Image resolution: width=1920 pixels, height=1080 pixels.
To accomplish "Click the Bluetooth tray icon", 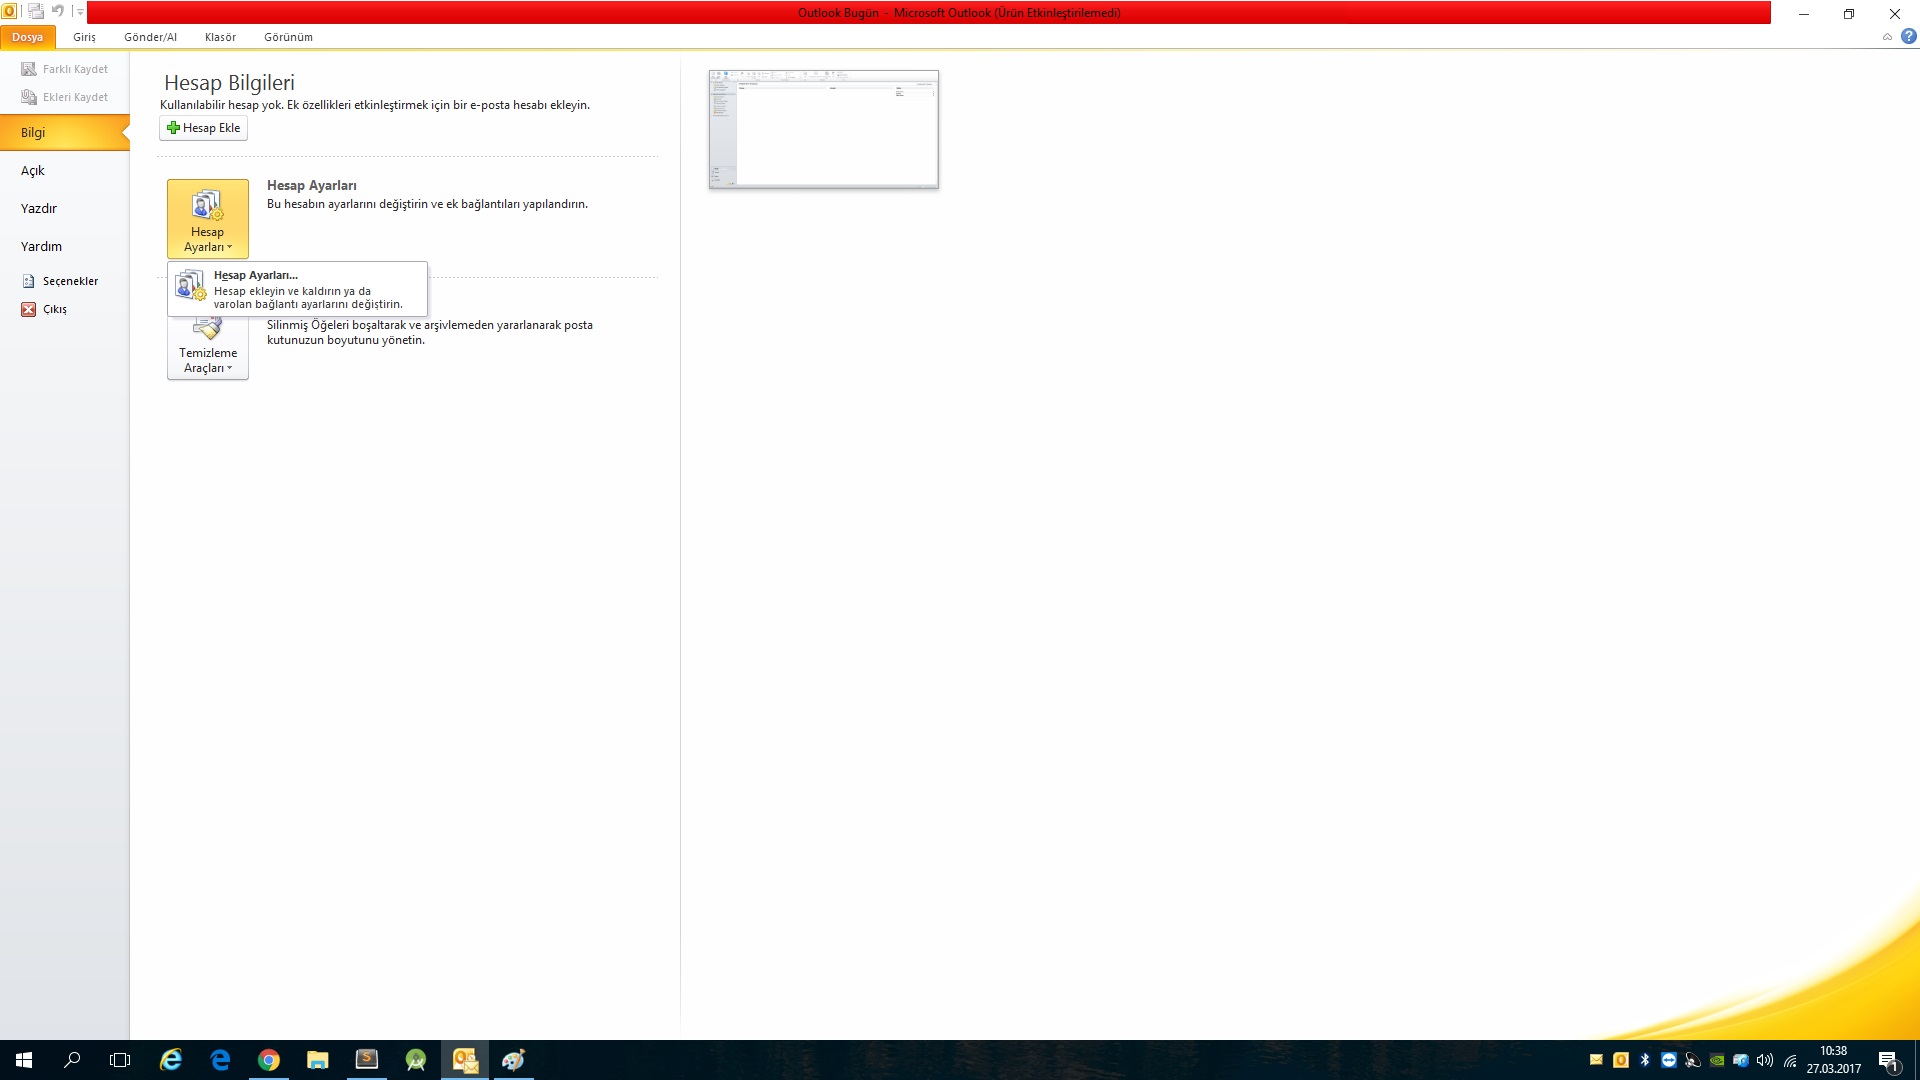I will pyautogui.click(x=1645, y=1060).
